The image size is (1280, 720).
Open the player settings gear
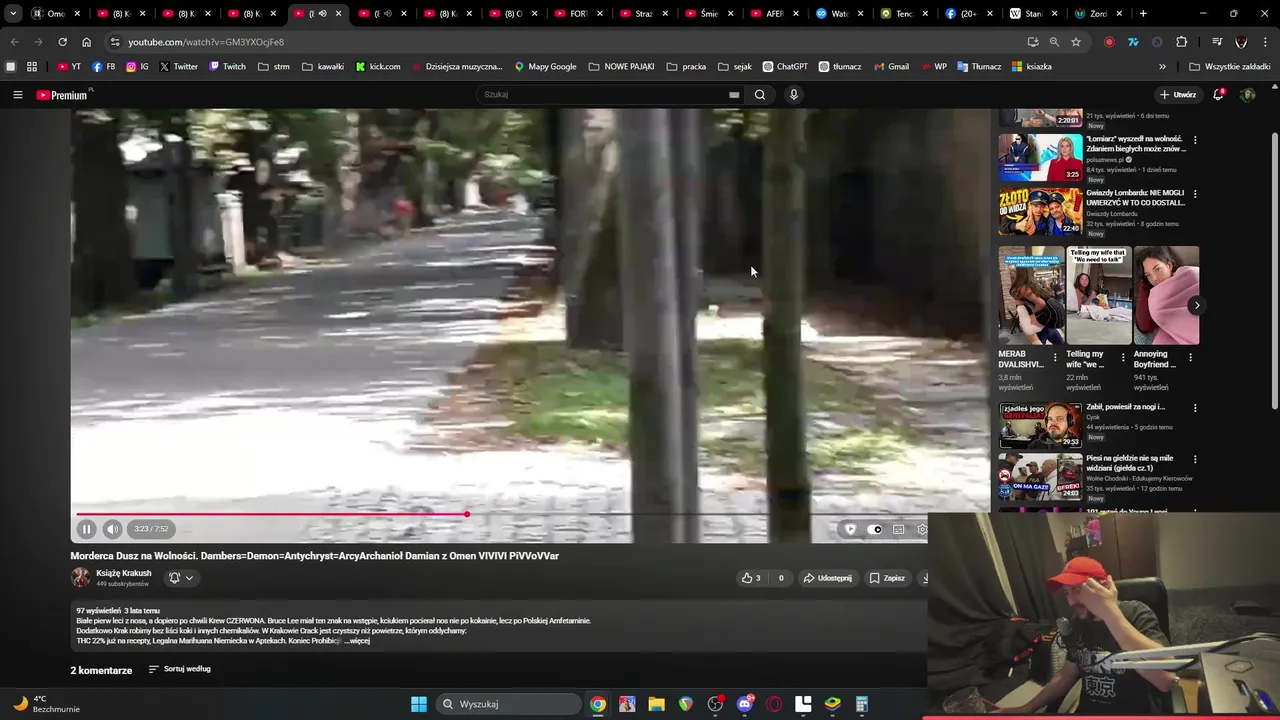pyautogui.click(x=921, y=529)
